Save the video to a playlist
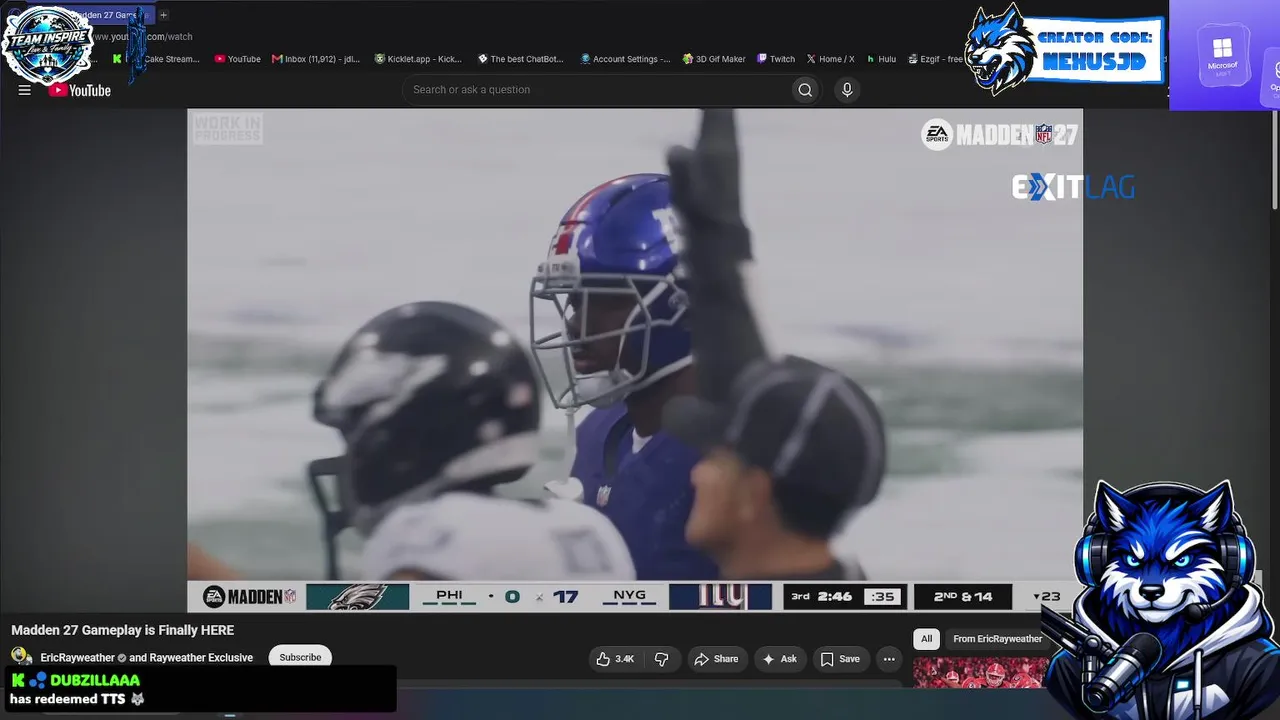This screenshot has height=720, width=1280. point(840,659)
